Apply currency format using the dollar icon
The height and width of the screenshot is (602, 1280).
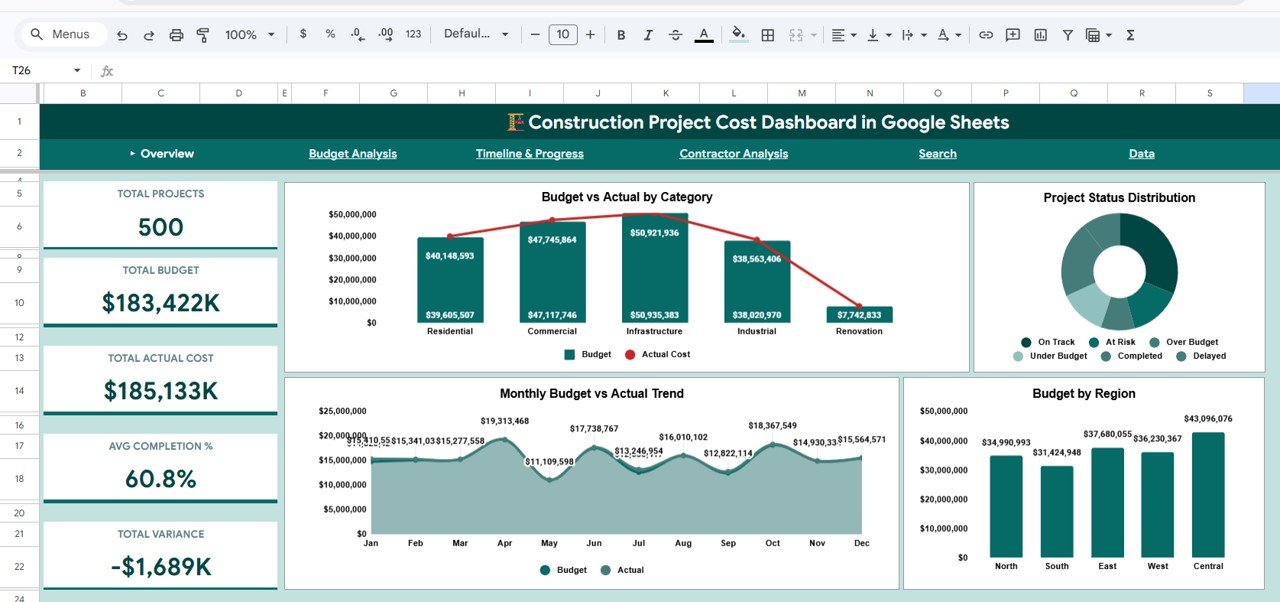coord(303,34)
